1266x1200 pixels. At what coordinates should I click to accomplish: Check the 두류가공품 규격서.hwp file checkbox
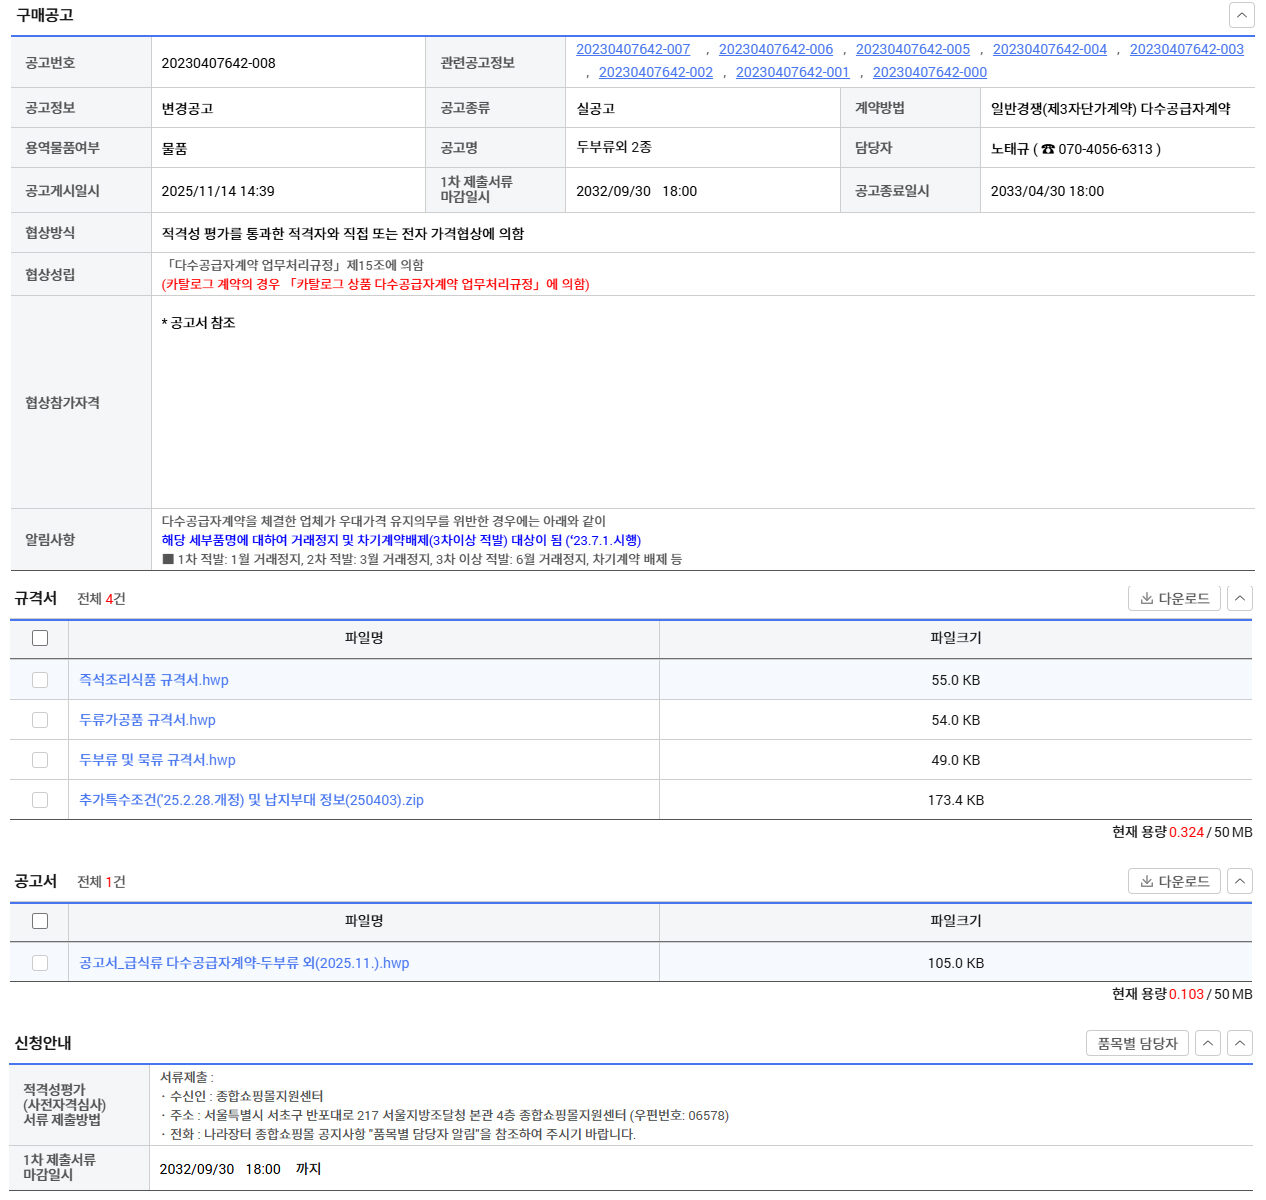tap(40, 720)
